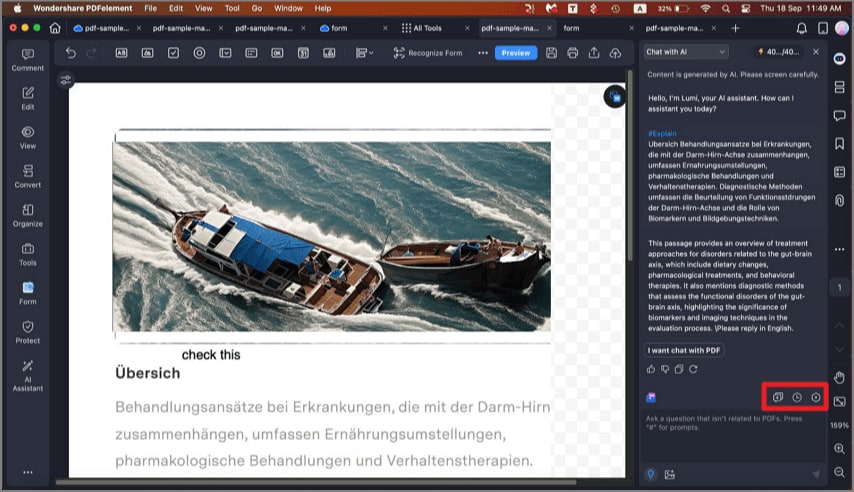
Task: Add a text field form element
Action: click(121, 53)
